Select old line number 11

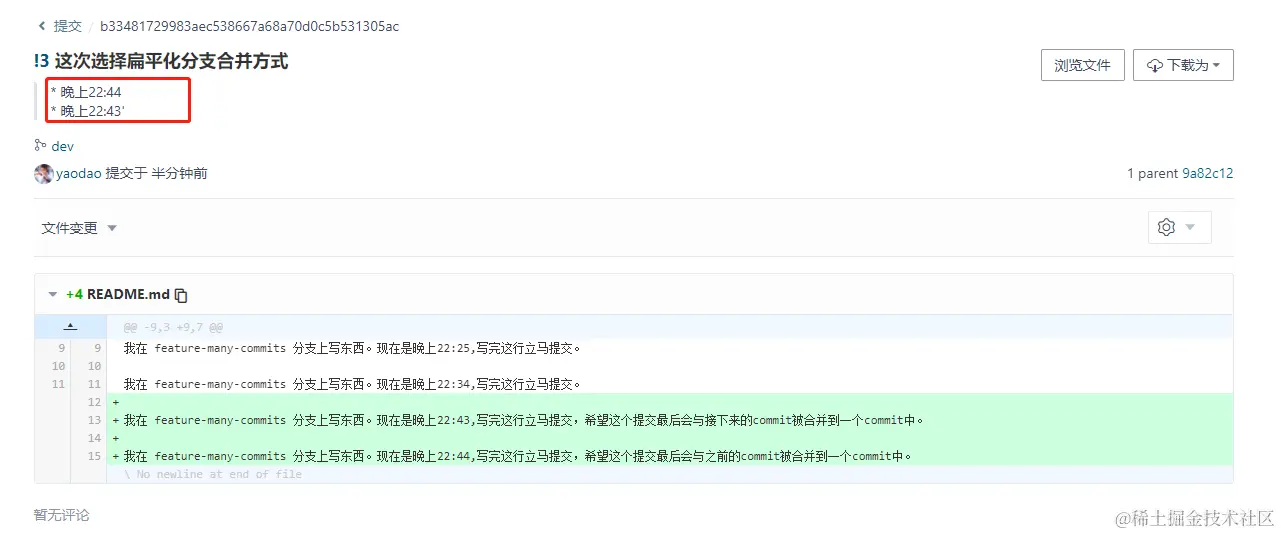tap(58, 384)
